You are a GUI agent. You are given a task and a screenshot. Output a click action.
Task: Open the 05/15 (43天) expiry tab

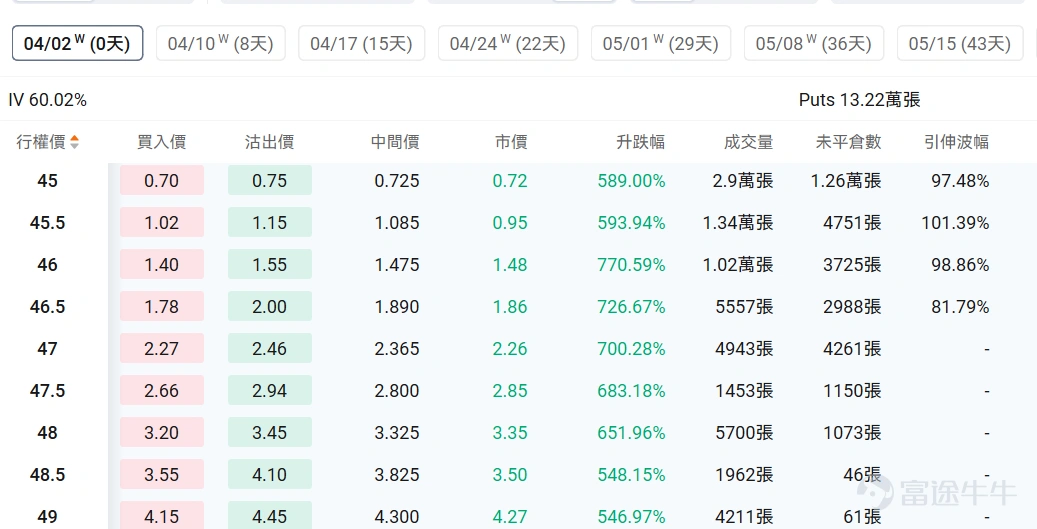[960, 44]
